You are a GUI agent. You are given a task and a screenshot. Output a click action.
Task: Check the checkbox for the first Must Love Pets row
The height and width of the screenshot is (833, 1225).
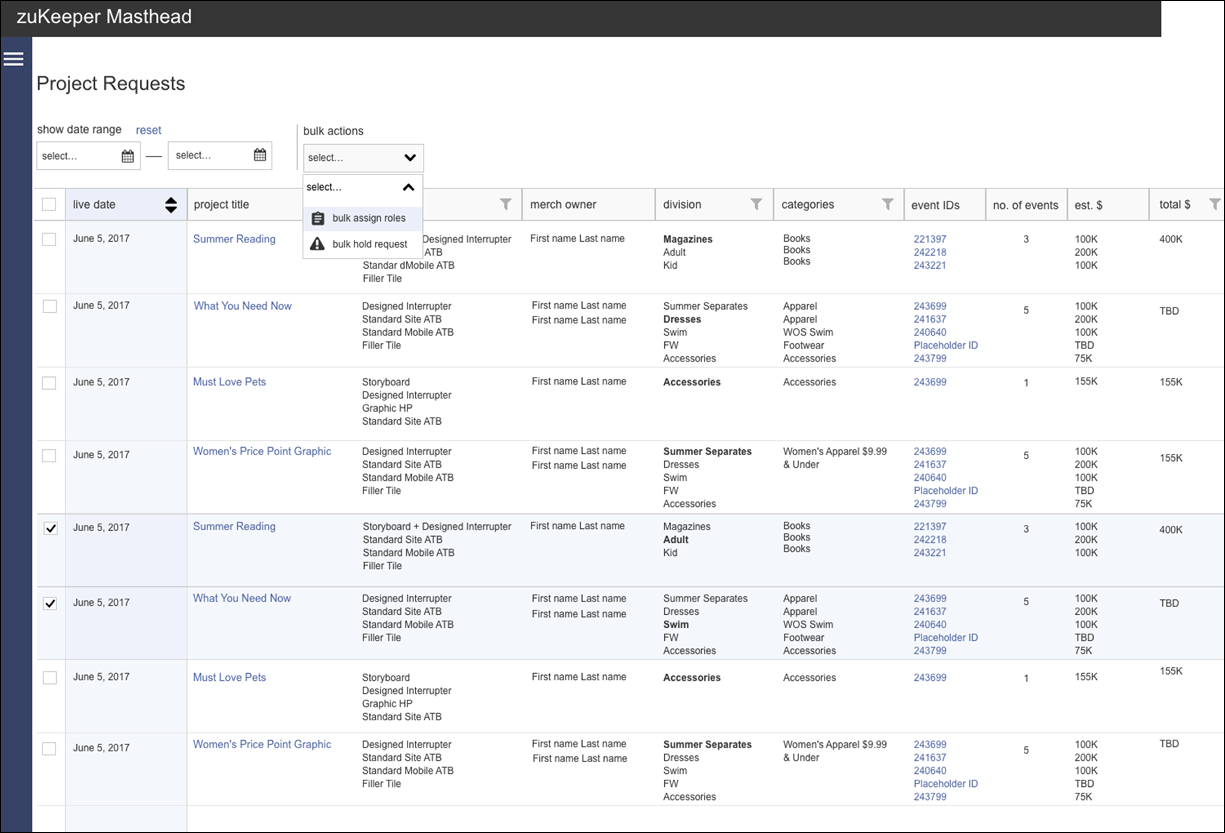tap(49, 381)
